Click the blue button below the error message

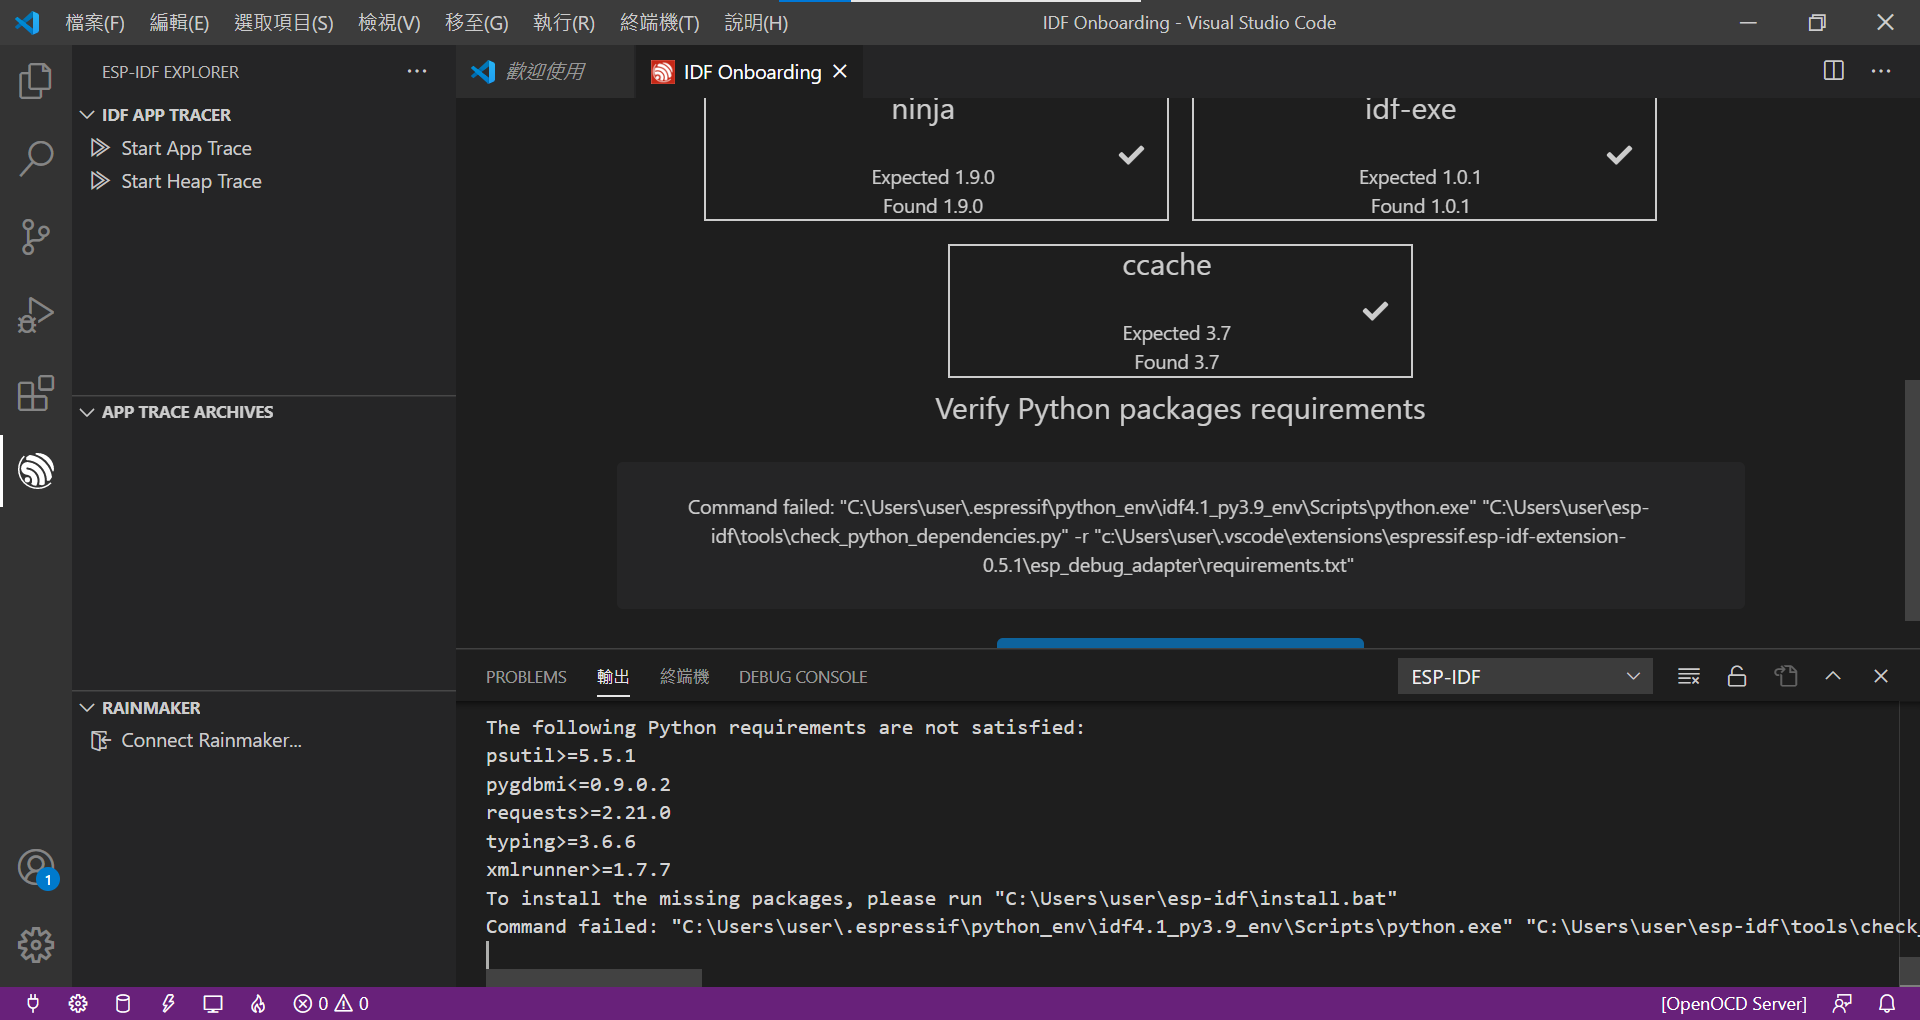1180,643
